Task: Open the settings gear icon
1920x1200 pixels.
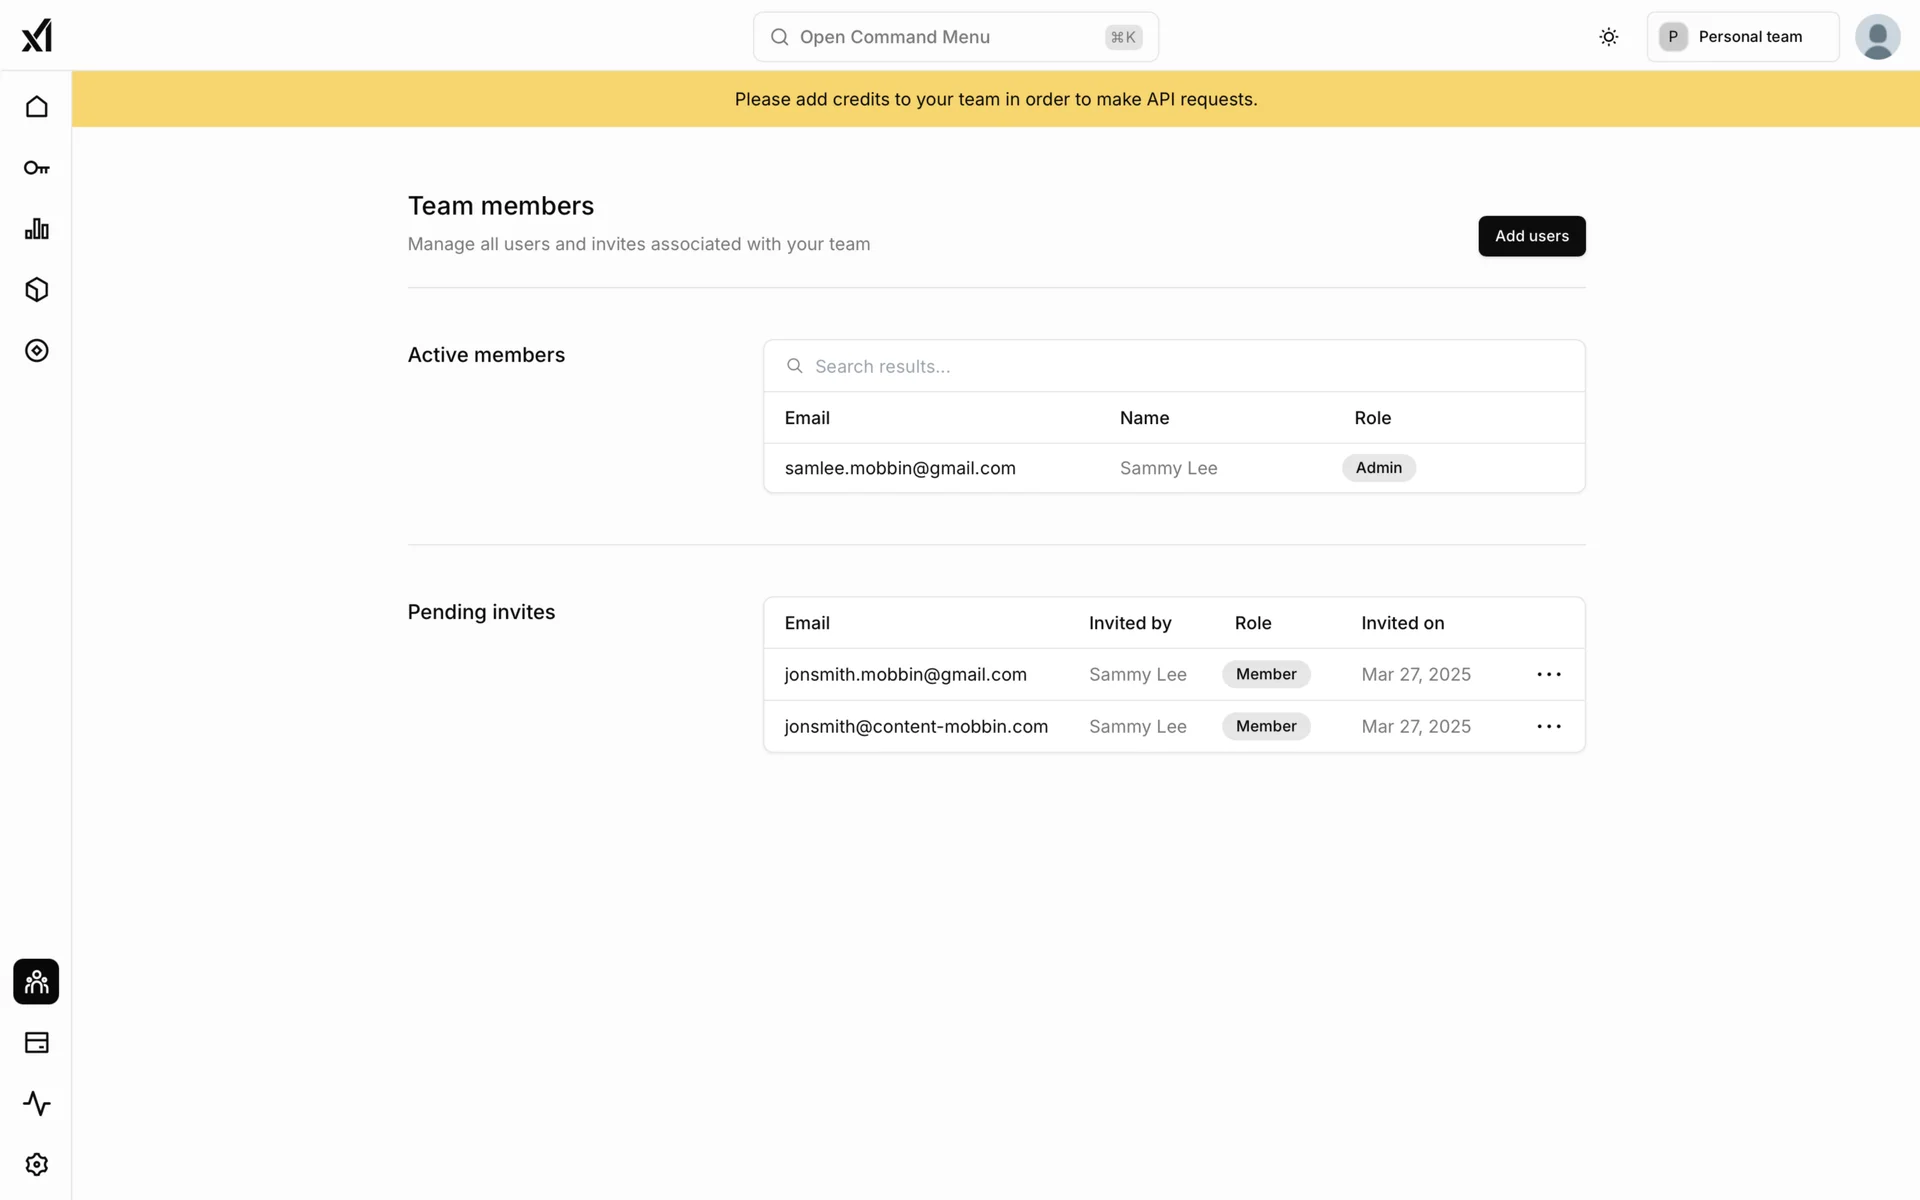Action: click(36, 1165)
